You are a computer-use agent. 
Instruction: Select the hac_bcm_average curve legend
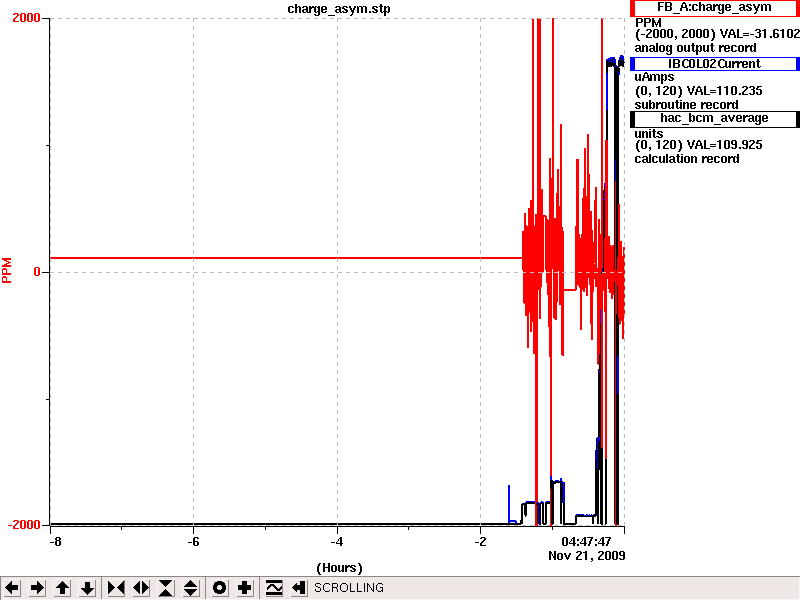tap(714, 118)
